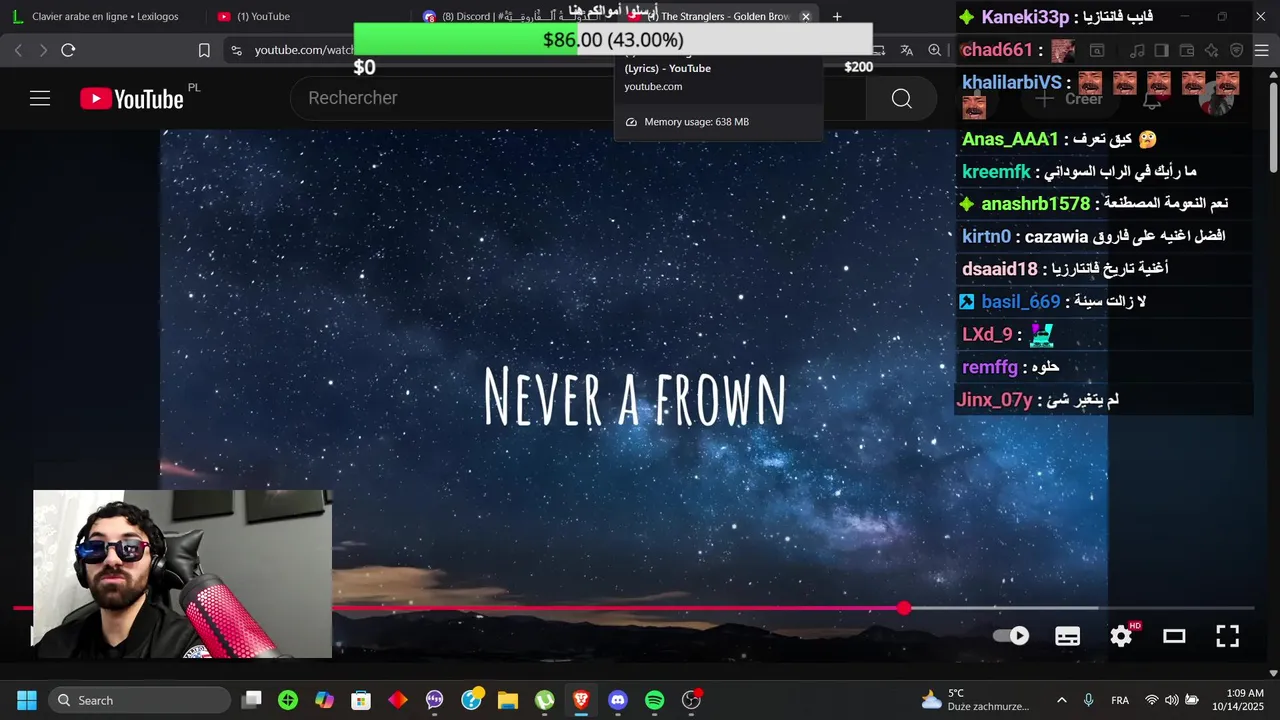The image size is (1280, 720).
Task: Open Brave VPN shield icon
Action: (x=1236, y=50)
